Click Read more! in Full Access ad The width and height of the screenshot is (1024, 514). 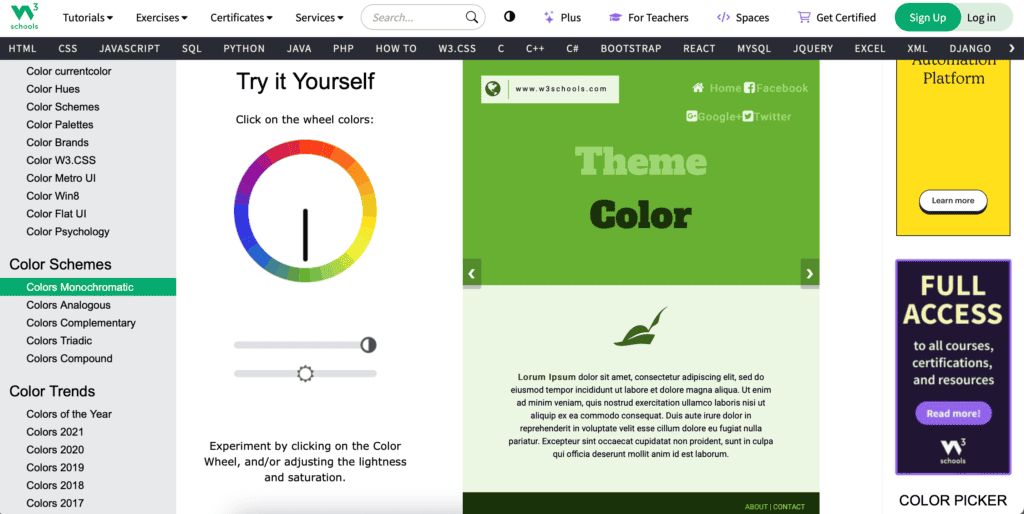tap(953, 413)
